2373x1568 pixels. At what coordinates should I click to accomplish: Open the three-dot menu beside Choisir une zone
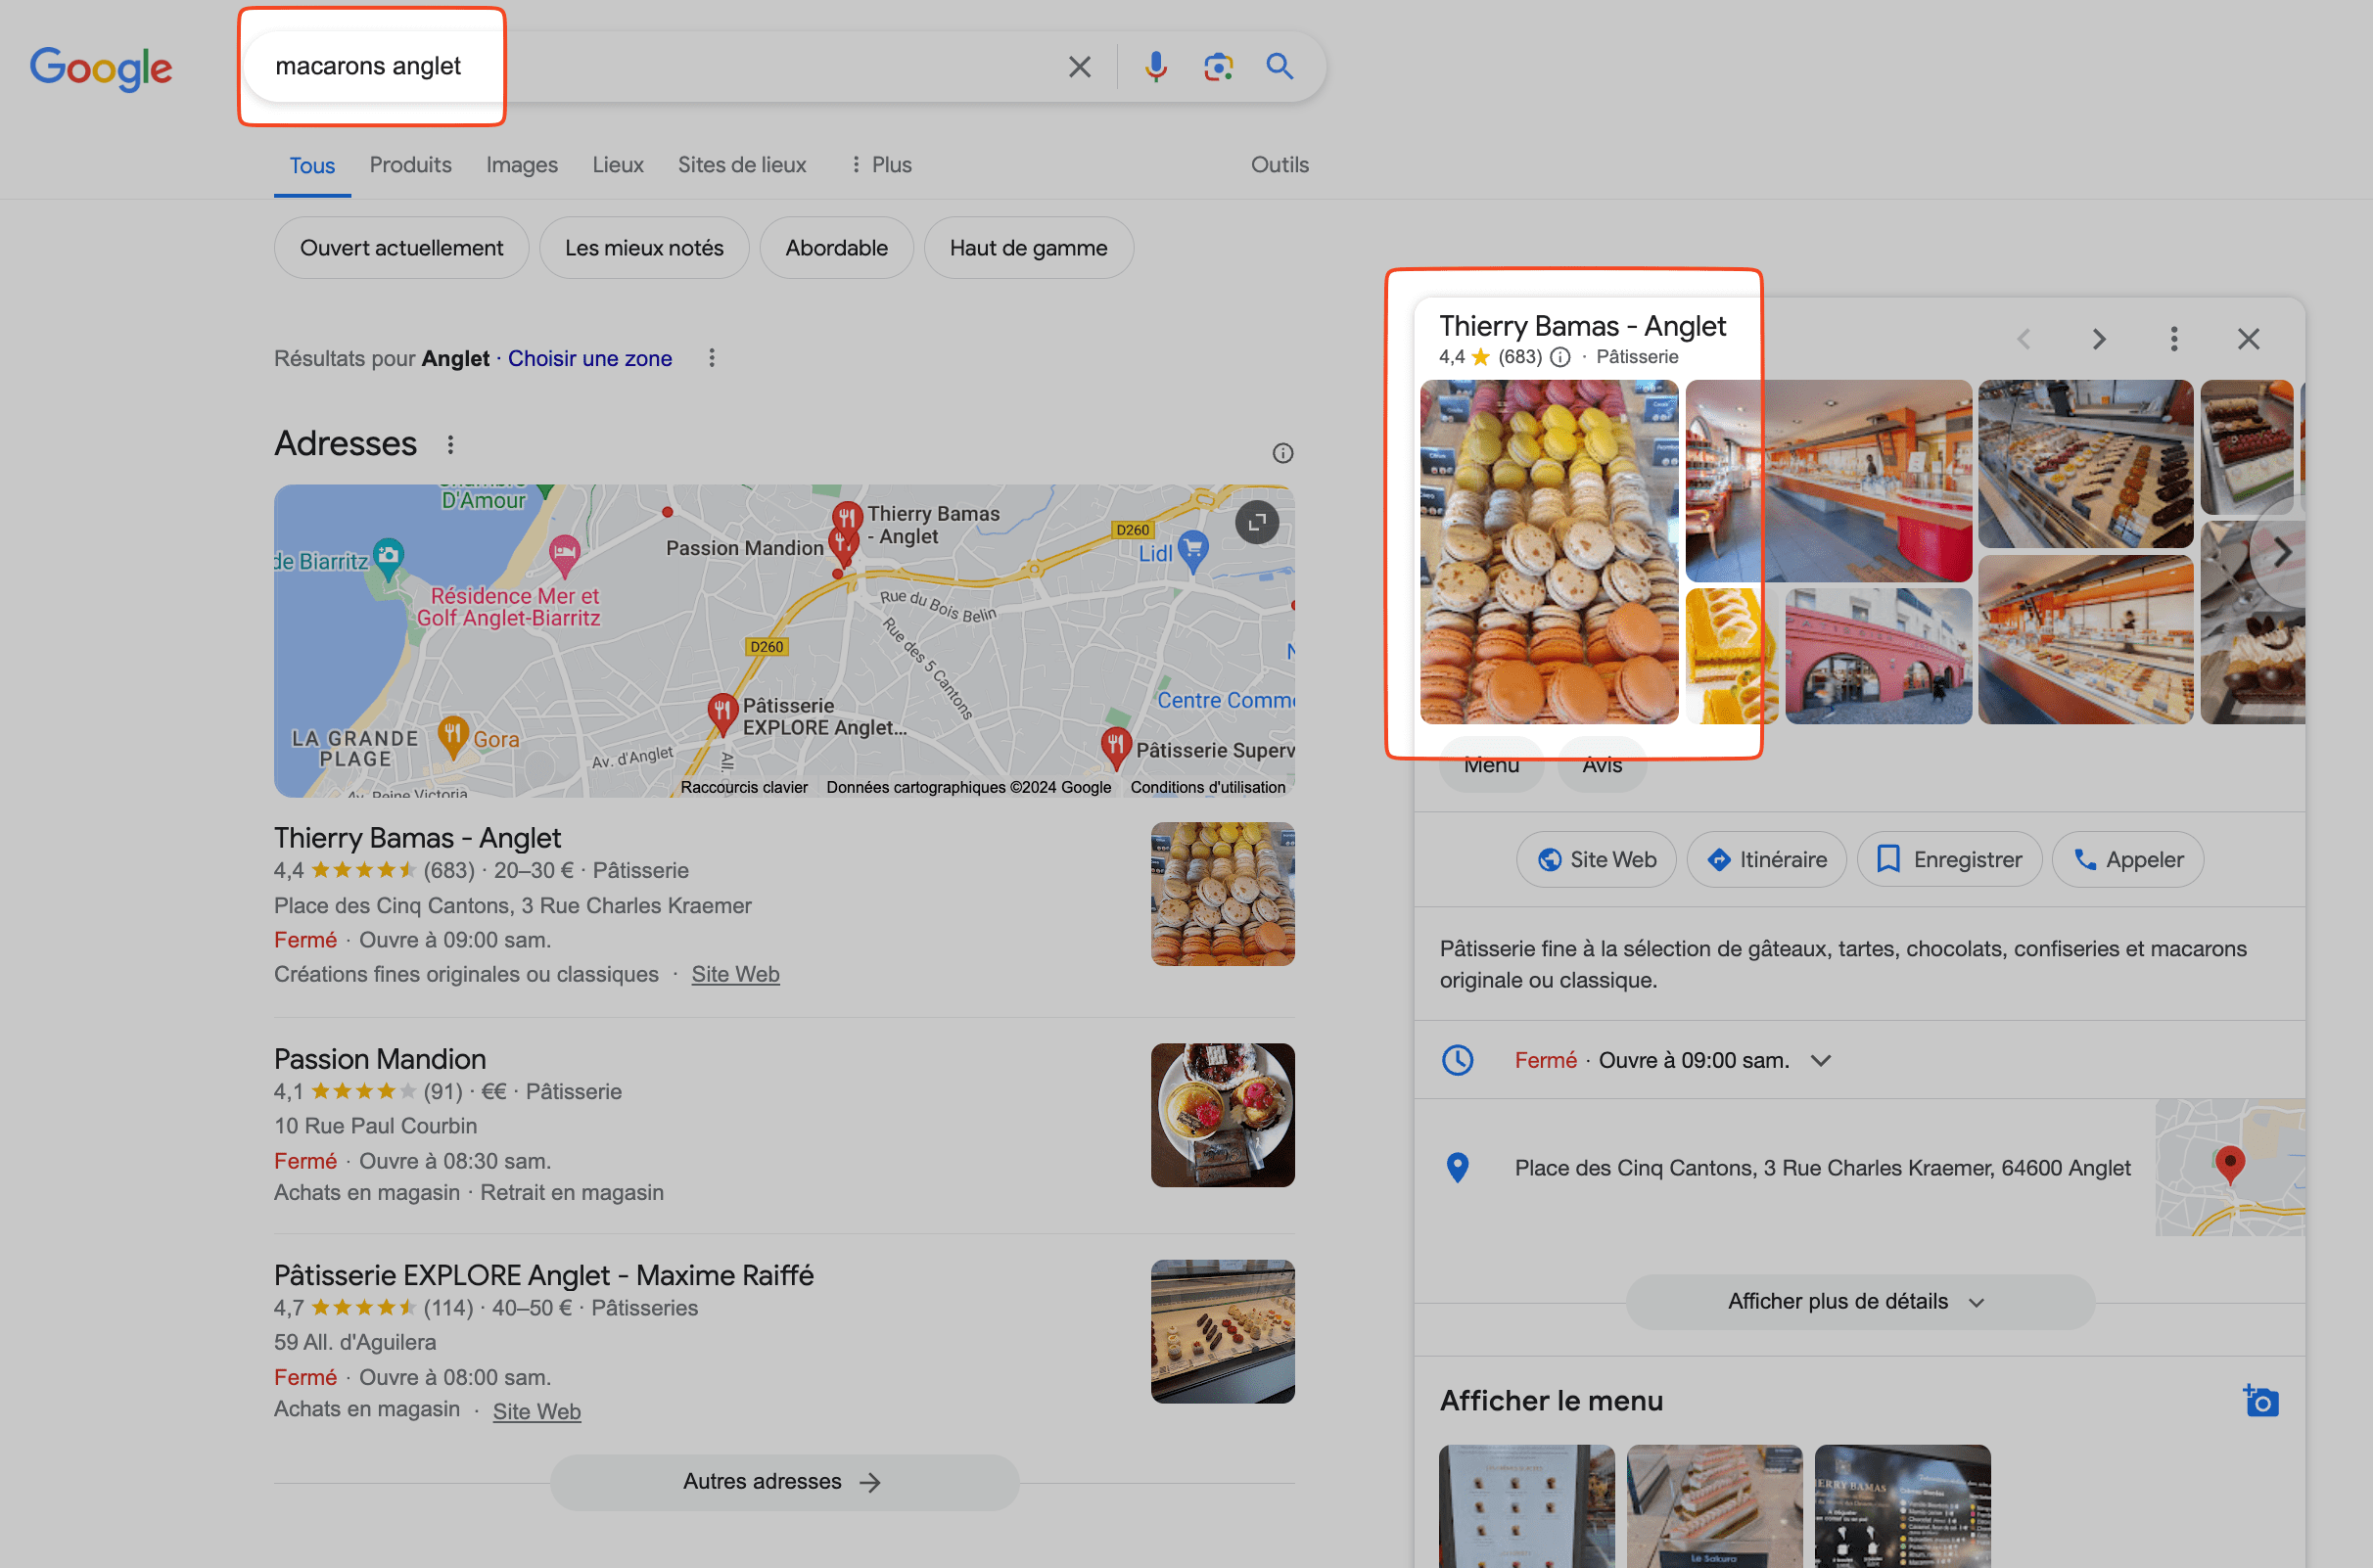point(711,358)
